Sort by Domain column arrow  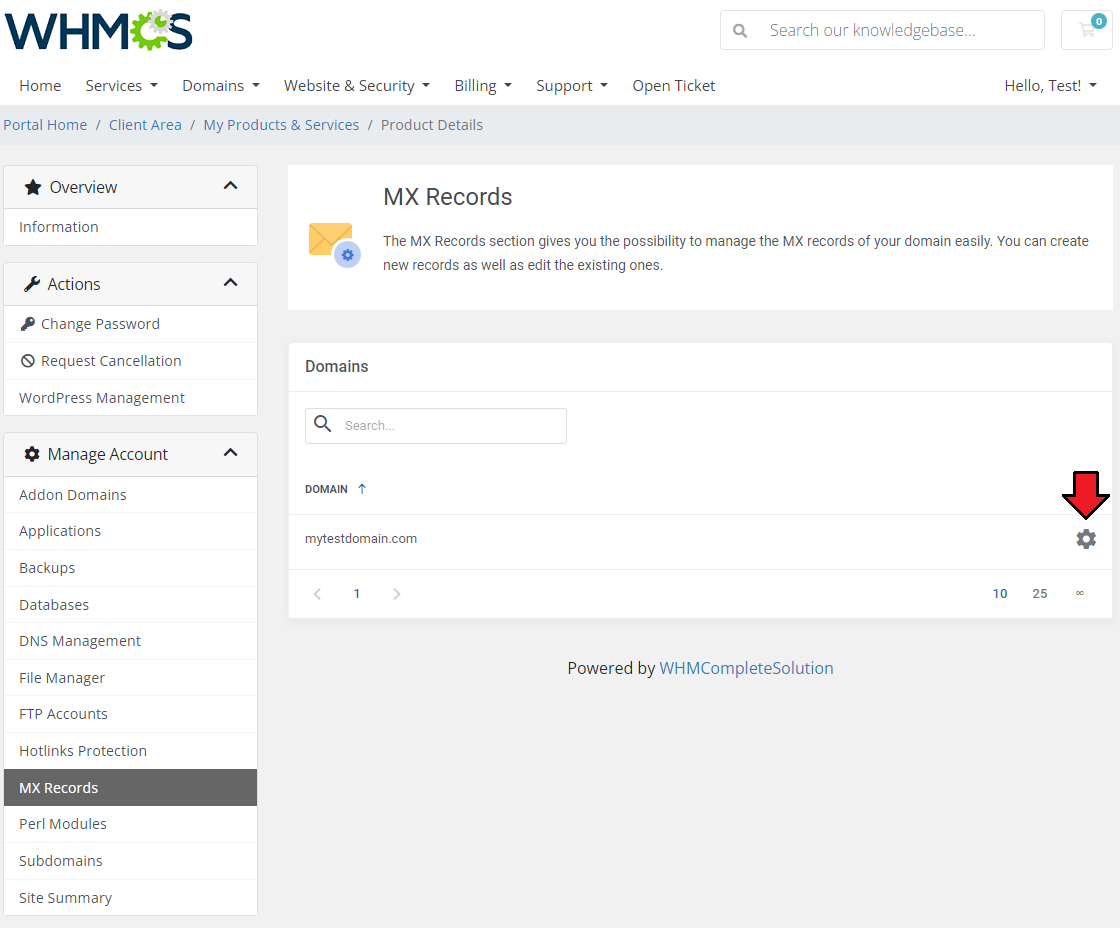point(362,489)
